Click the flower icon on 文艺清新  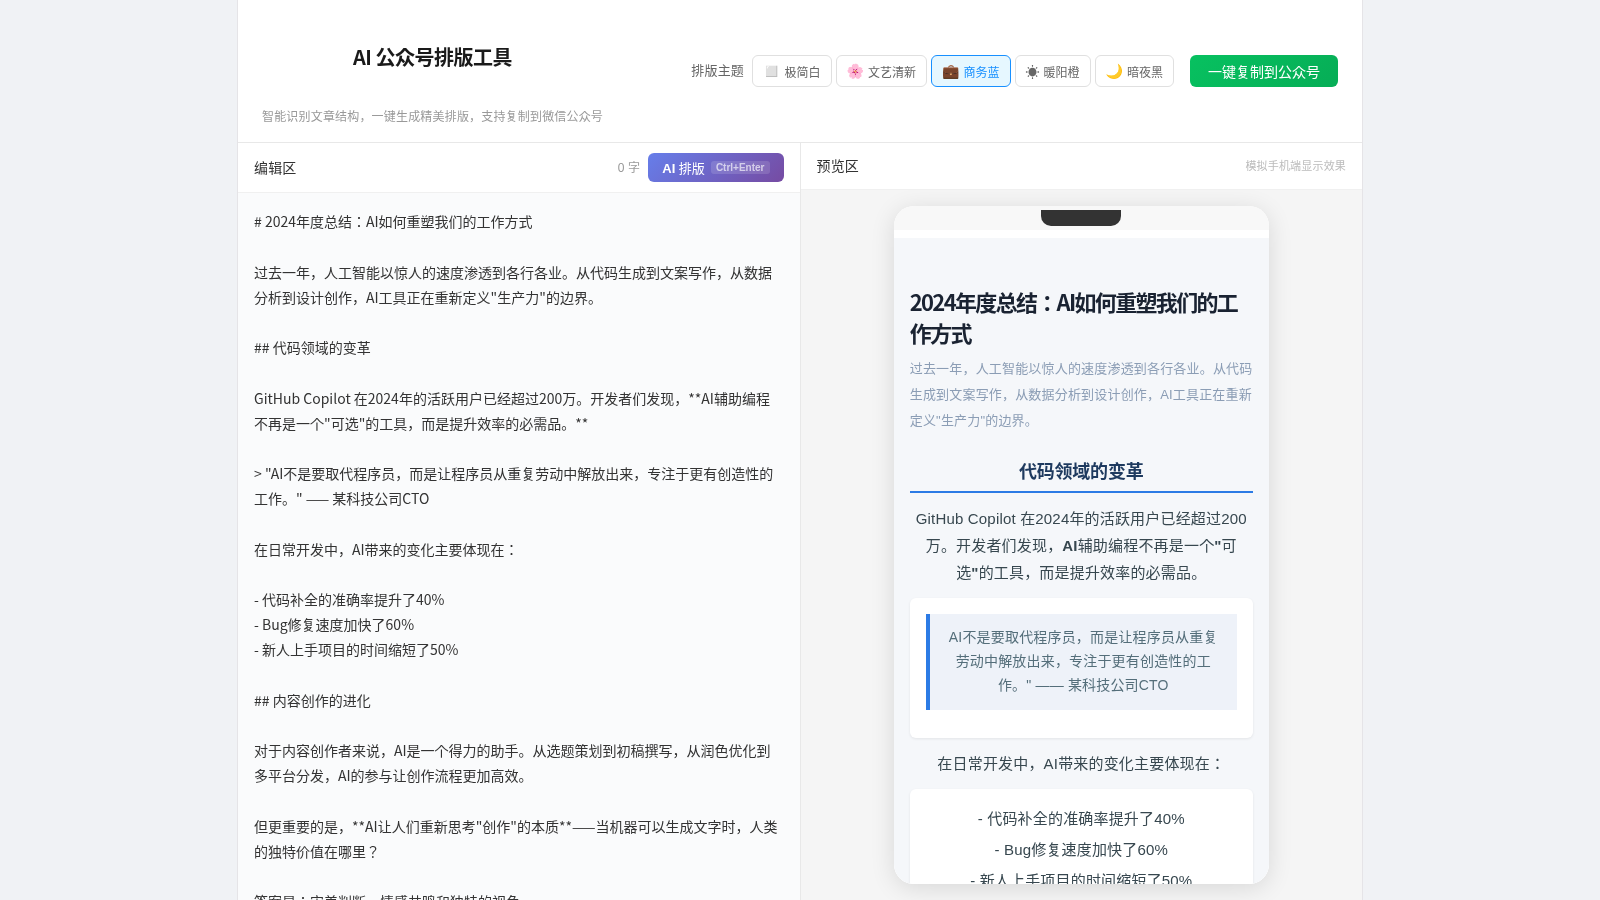point(855,71)
